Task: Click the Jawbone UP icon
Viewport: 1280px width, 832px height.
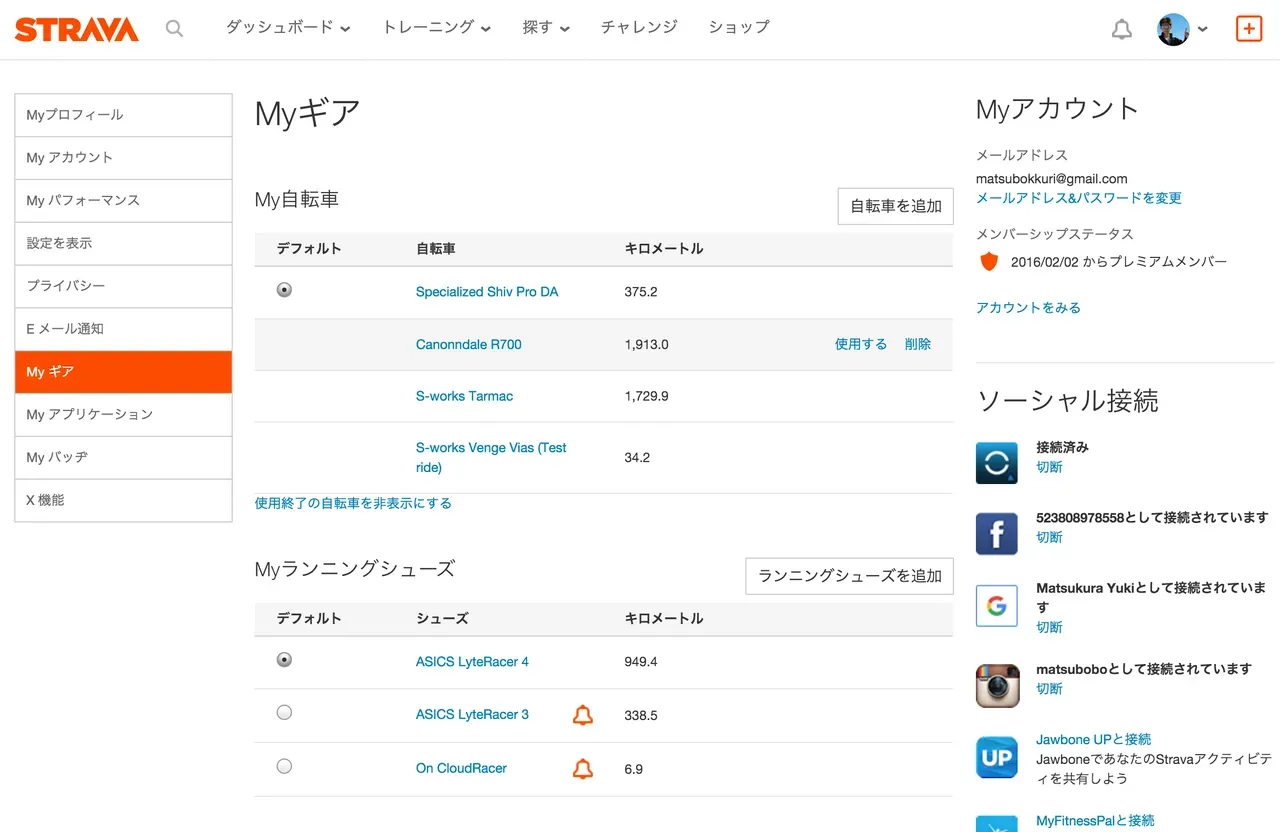Action: pos(996,757)
